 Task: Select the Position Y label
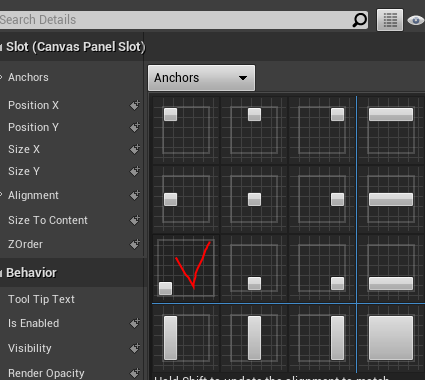coord(33,127)
